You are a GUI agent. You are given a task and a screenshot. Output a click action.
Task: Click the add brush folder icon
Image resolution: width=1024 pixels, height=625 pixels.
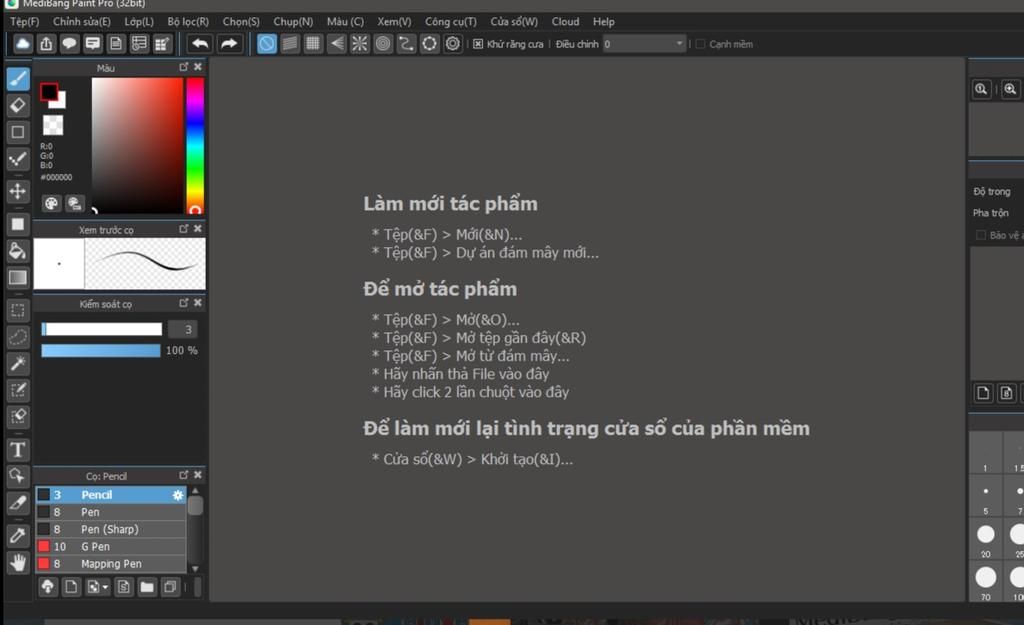pos(147,587)
